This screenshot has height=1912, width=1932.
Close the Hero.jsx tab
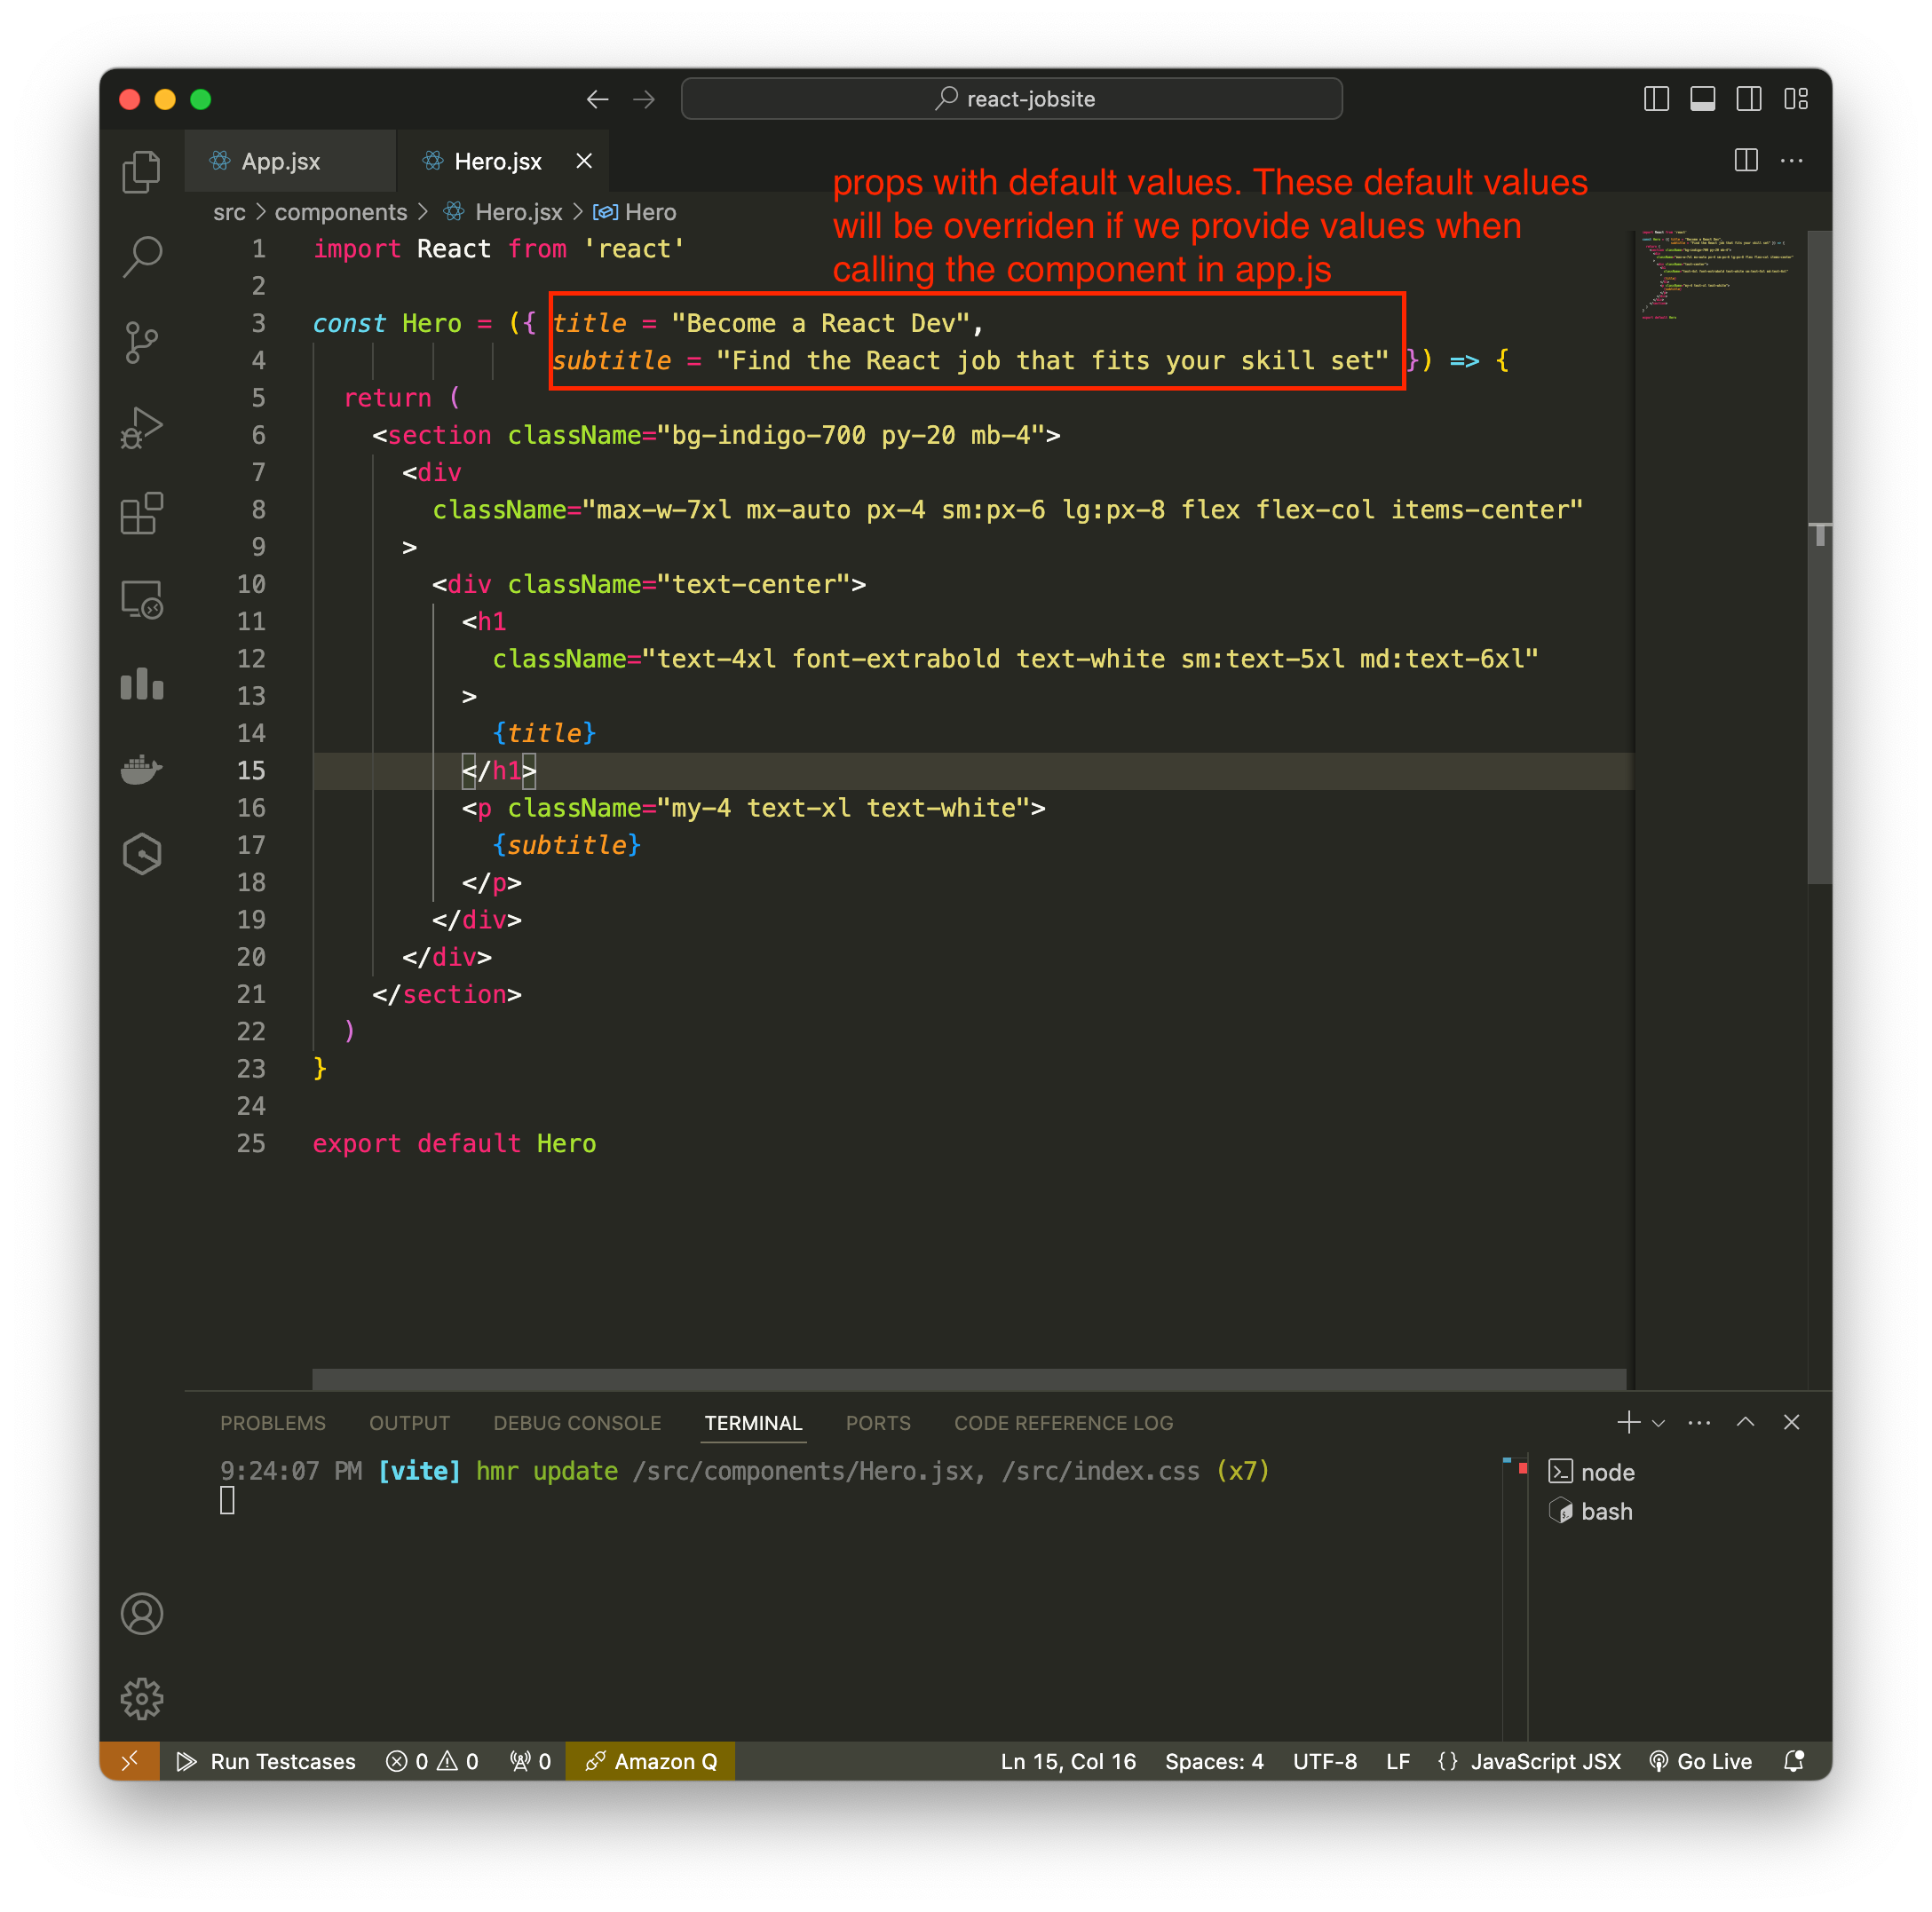point(584,161)
